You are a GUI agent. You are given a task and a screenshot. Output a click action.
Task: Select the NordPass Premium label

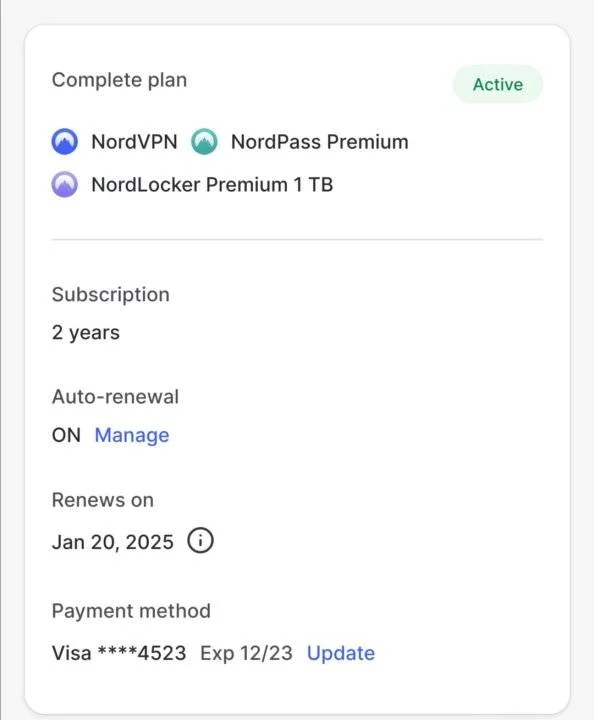[x=319, y=141]
